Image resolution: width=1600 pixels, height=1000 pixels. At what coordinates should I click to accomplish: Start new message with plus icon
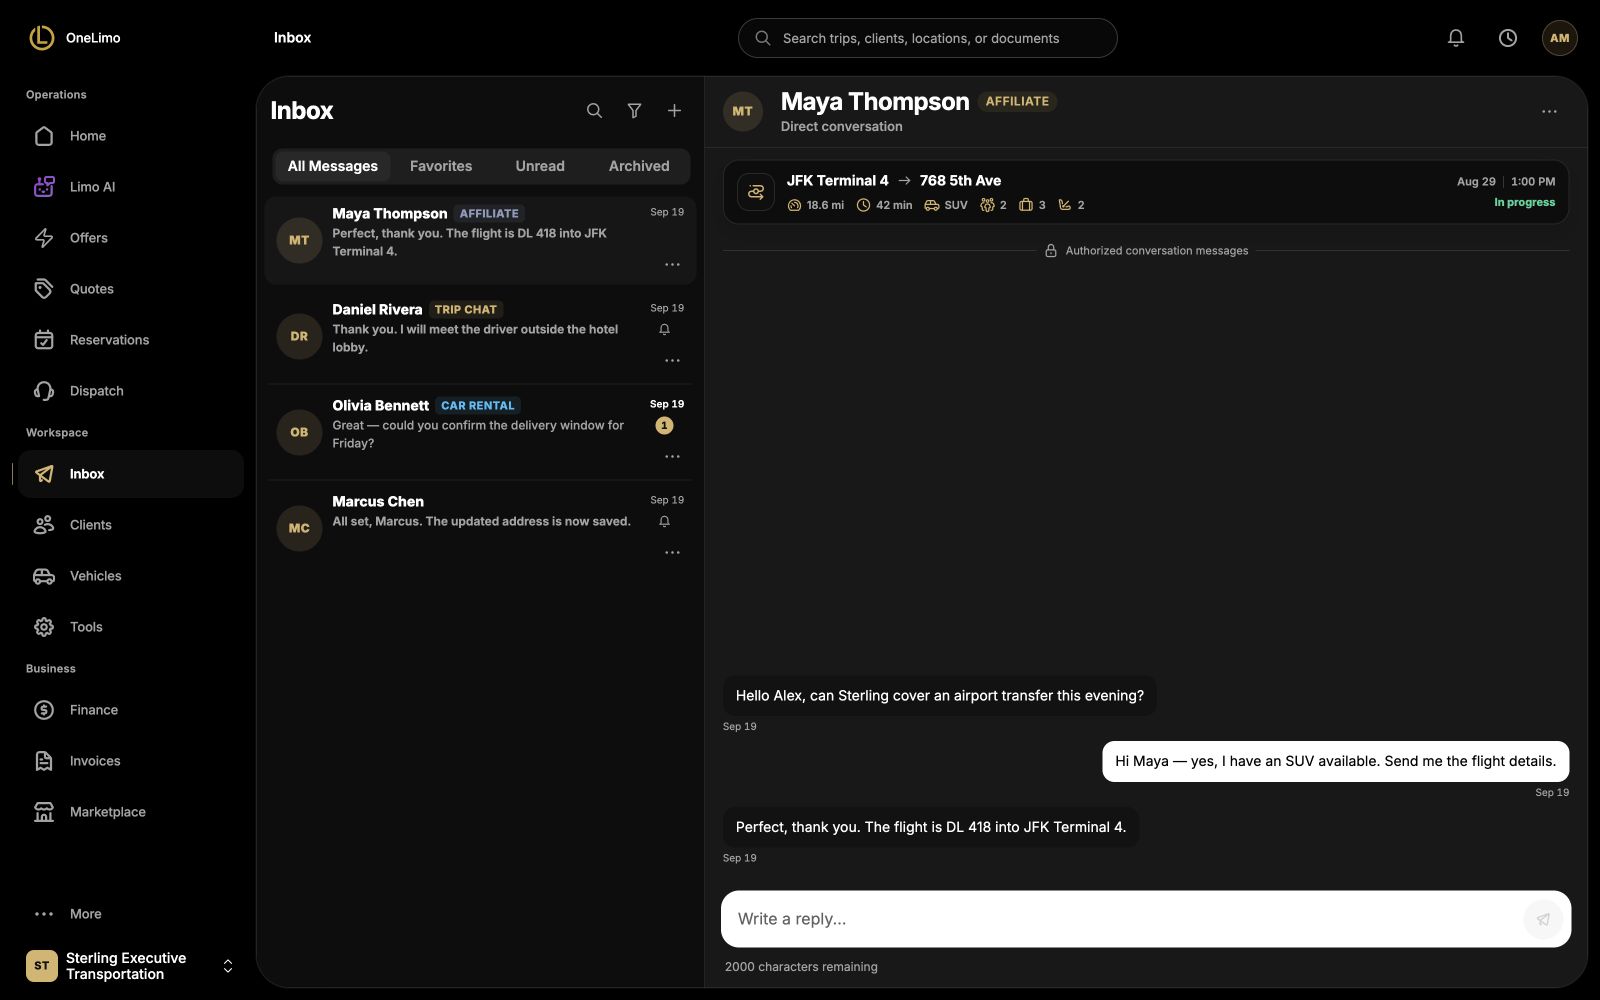(674, 111)
